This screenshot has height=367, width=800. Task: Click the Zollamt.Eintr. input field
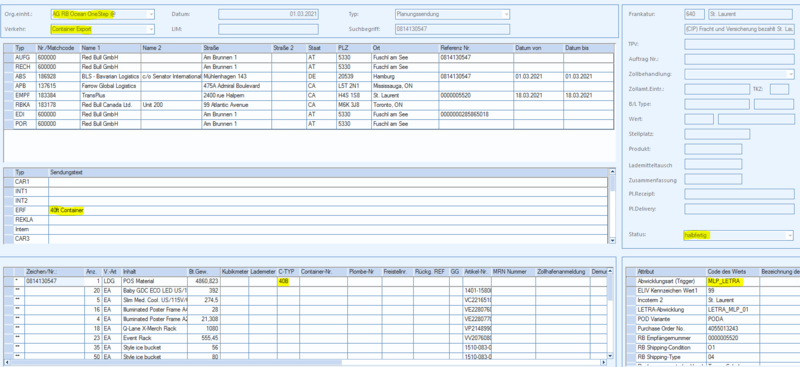(x=717, y=89)
